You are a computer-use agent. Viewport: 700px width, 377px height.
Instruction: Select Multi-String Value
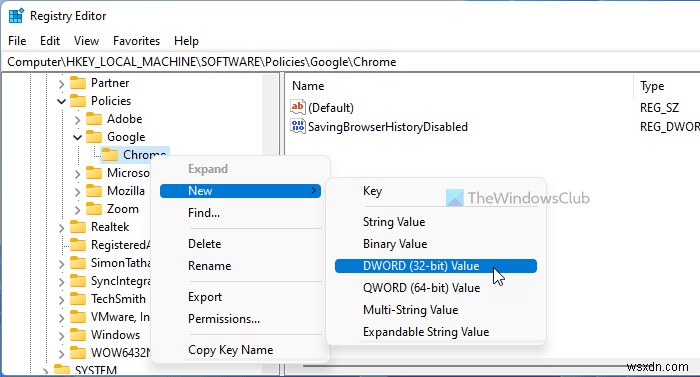(x=436, y=310)
